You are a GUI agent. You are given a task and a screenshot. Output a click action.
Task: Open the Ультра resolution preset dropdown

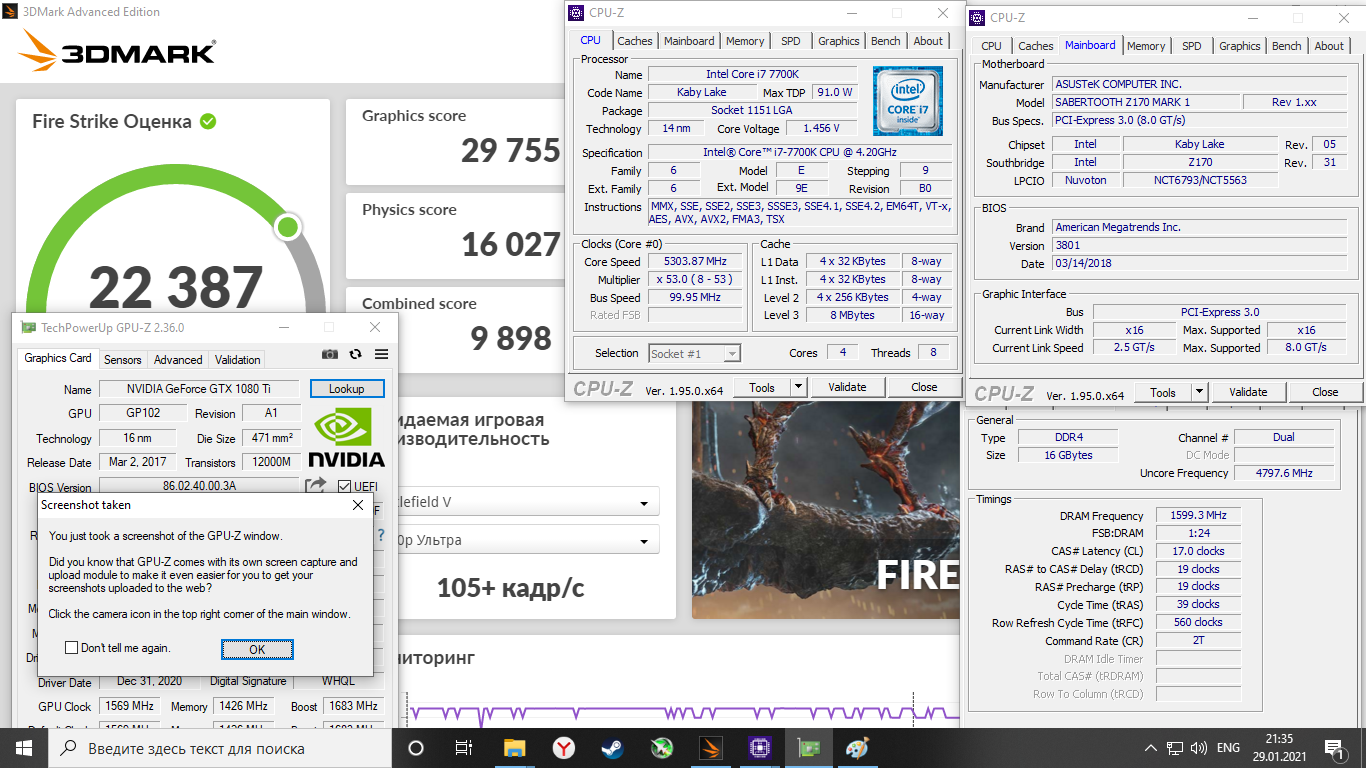[527, 540]
